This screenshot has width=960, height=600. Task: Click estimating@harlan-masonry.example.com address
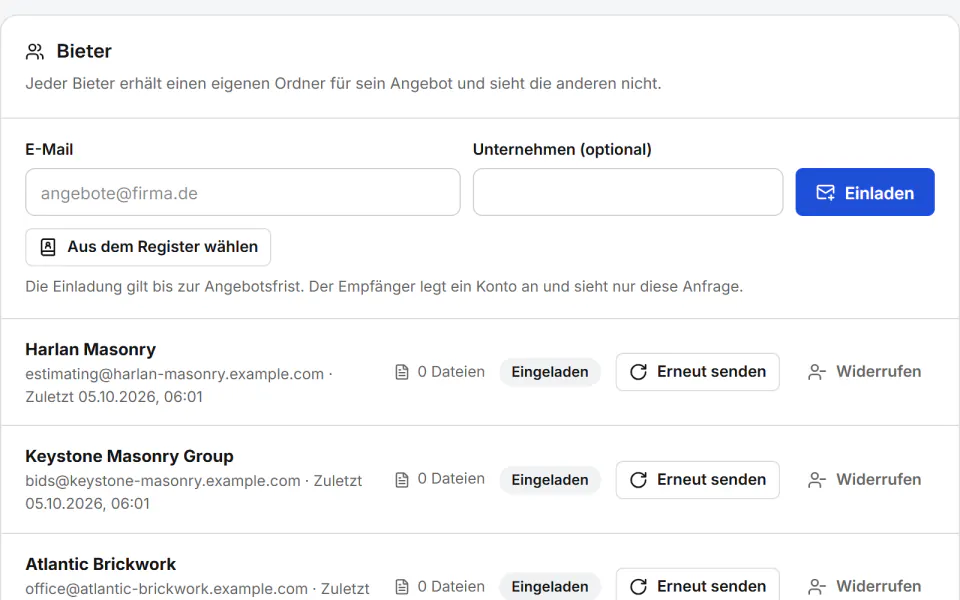(x=174, y=374)
